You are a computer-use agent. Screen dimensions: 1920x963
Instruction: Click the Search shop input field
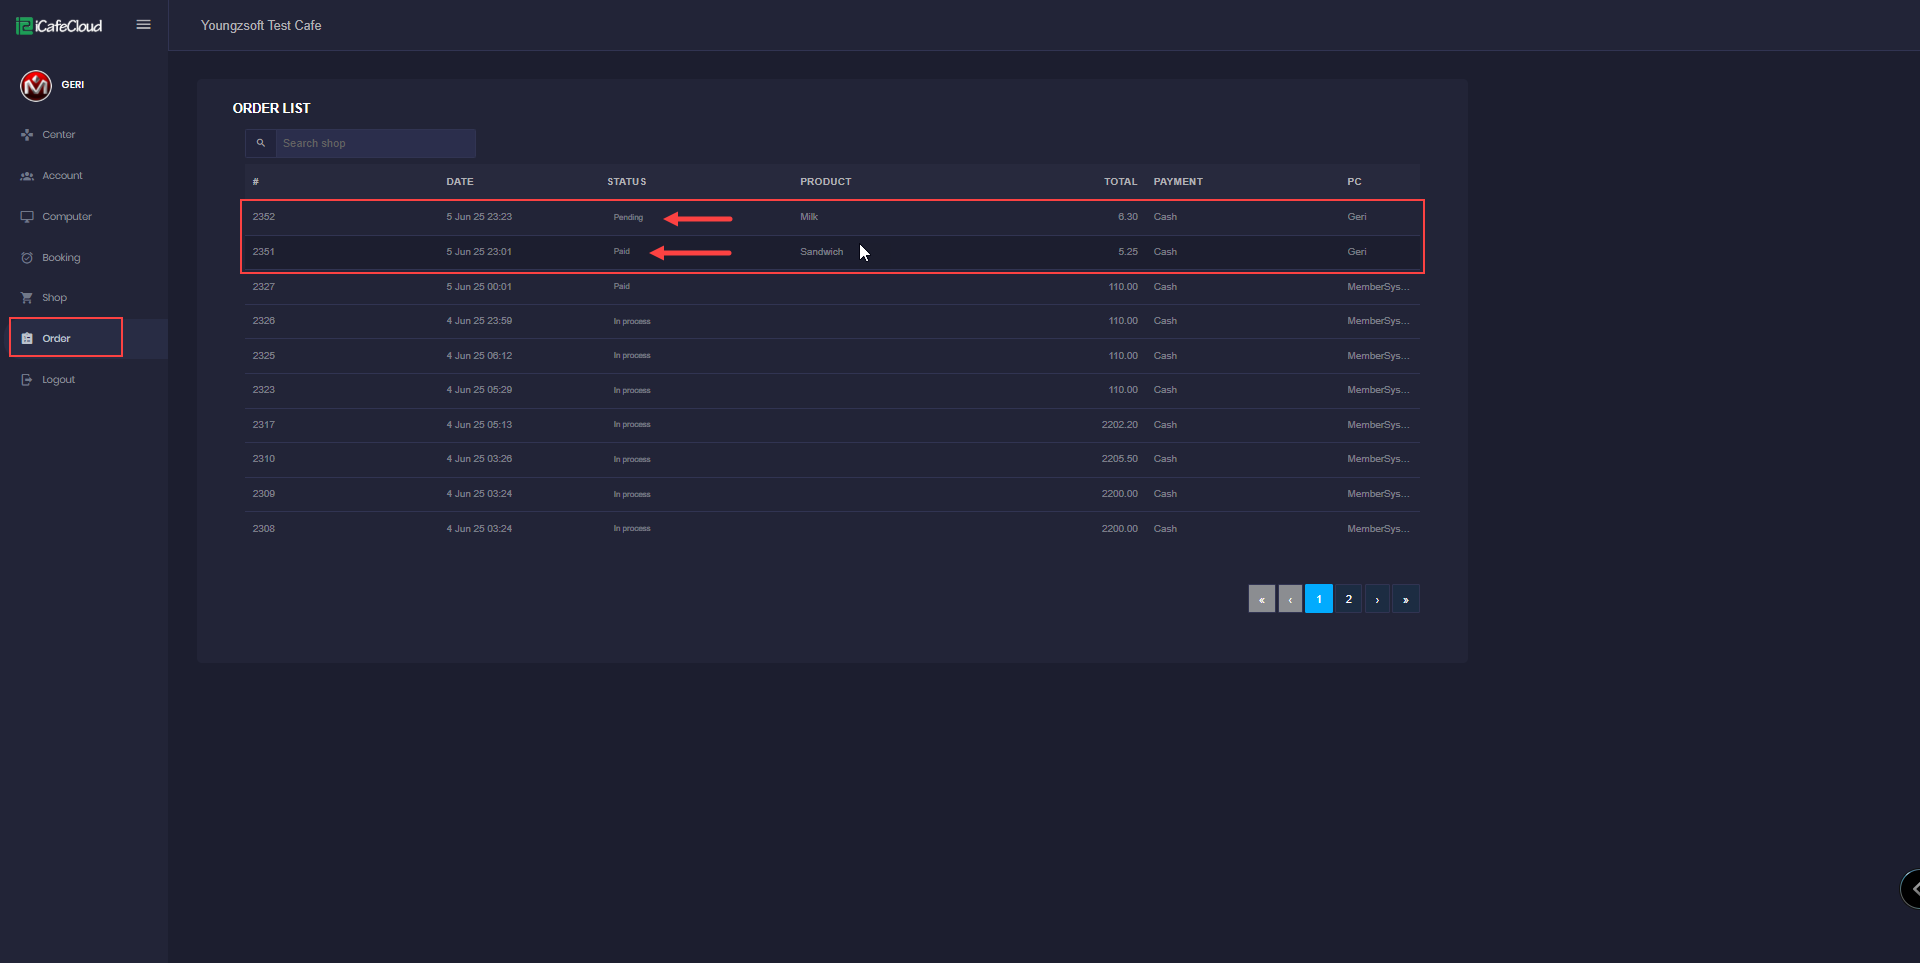click(374, 144)
